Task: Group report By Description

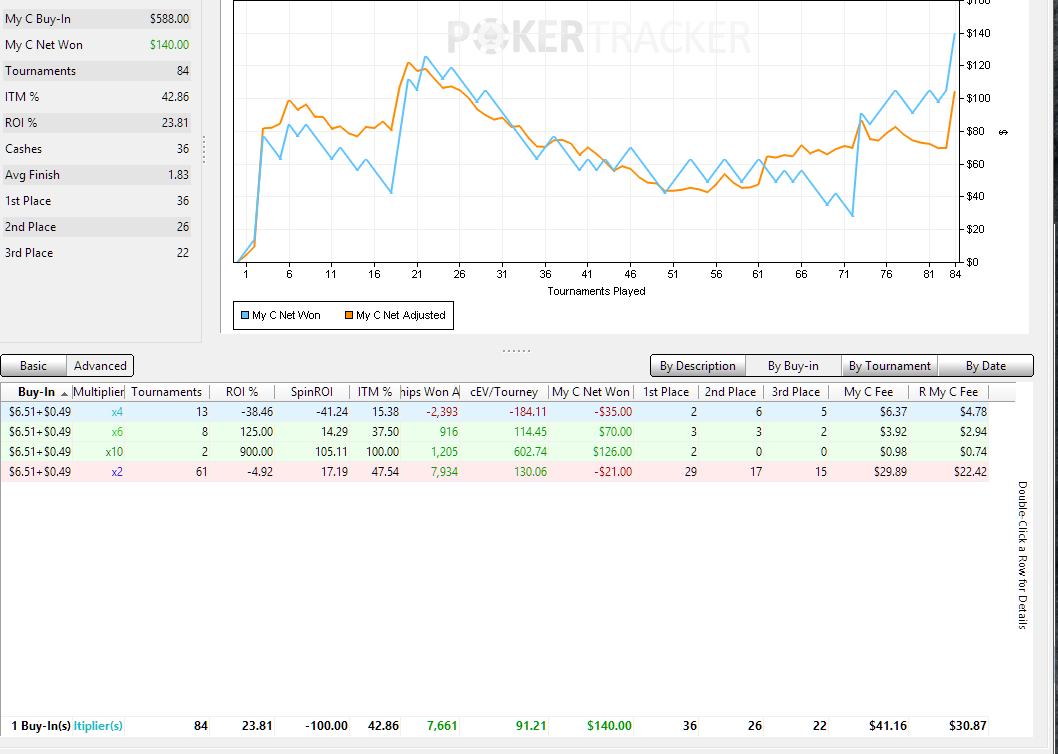Action: [697, 366]
